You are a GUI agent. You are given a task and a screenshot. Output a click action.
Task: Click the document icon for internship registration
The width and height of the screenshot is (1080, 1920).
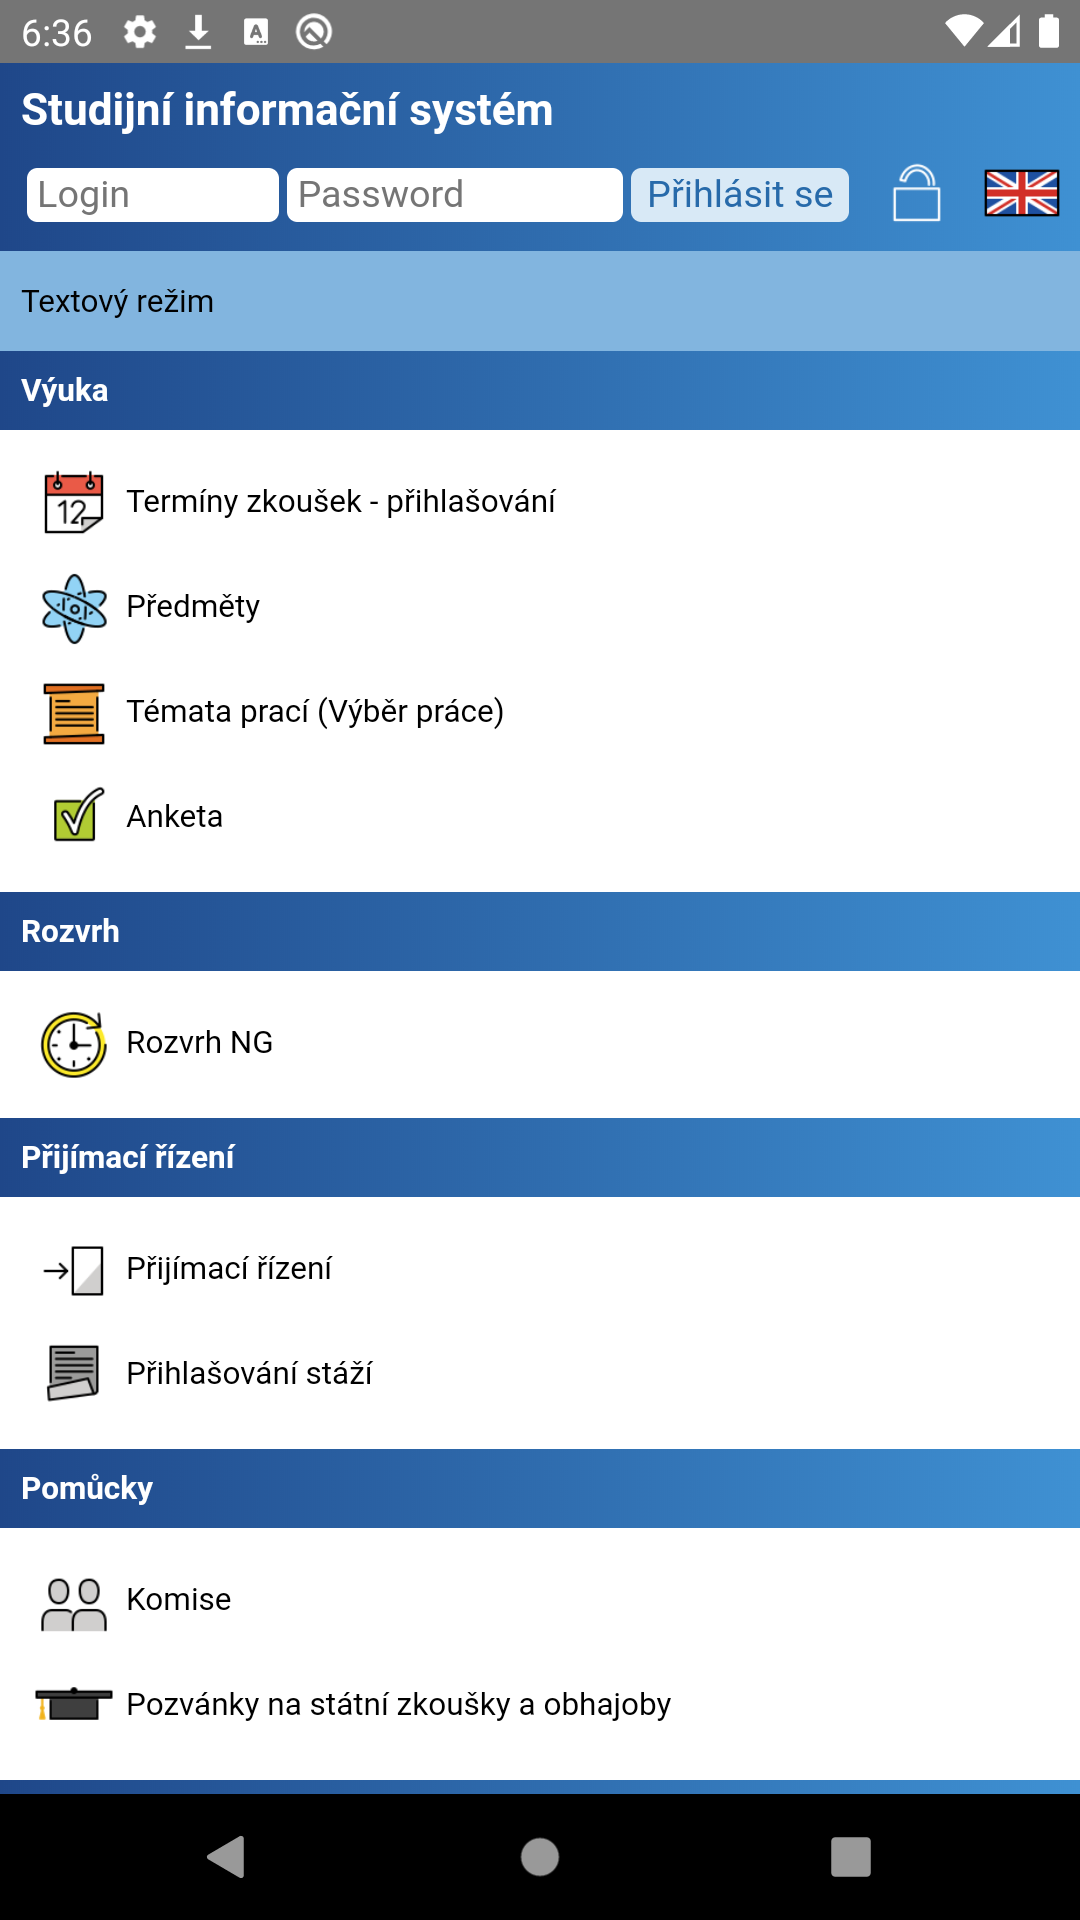tap(74, 1373)
